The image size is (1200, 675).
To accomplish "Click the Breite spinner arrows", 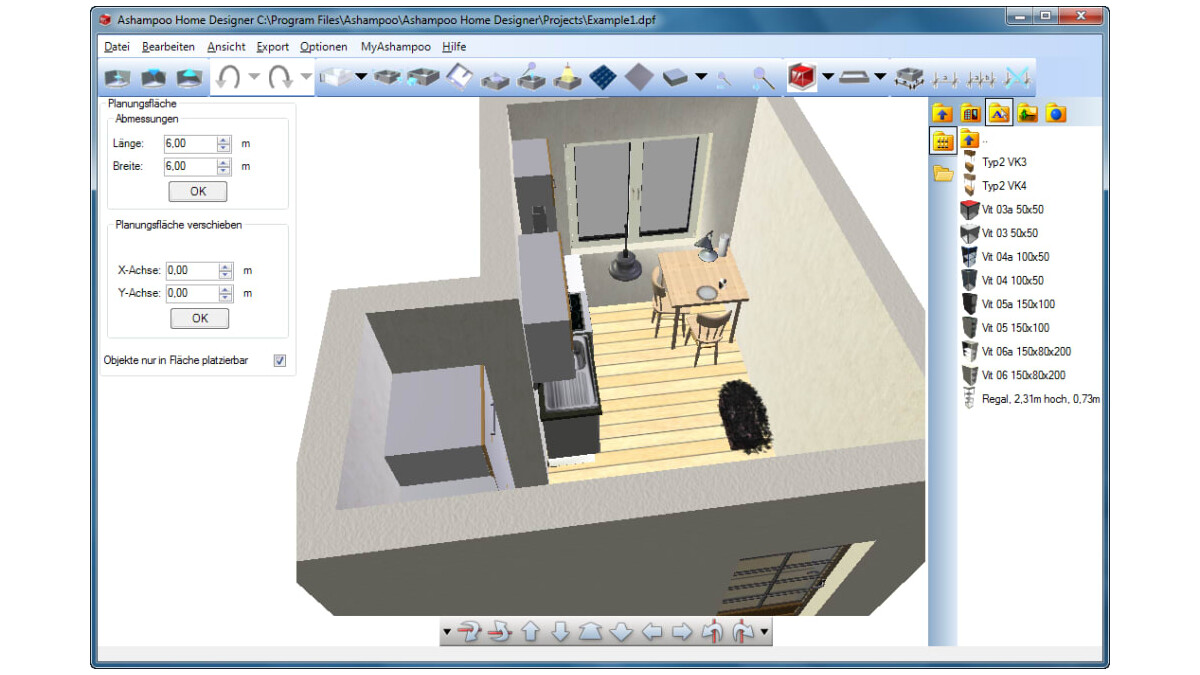I will (x=225, y=167).
